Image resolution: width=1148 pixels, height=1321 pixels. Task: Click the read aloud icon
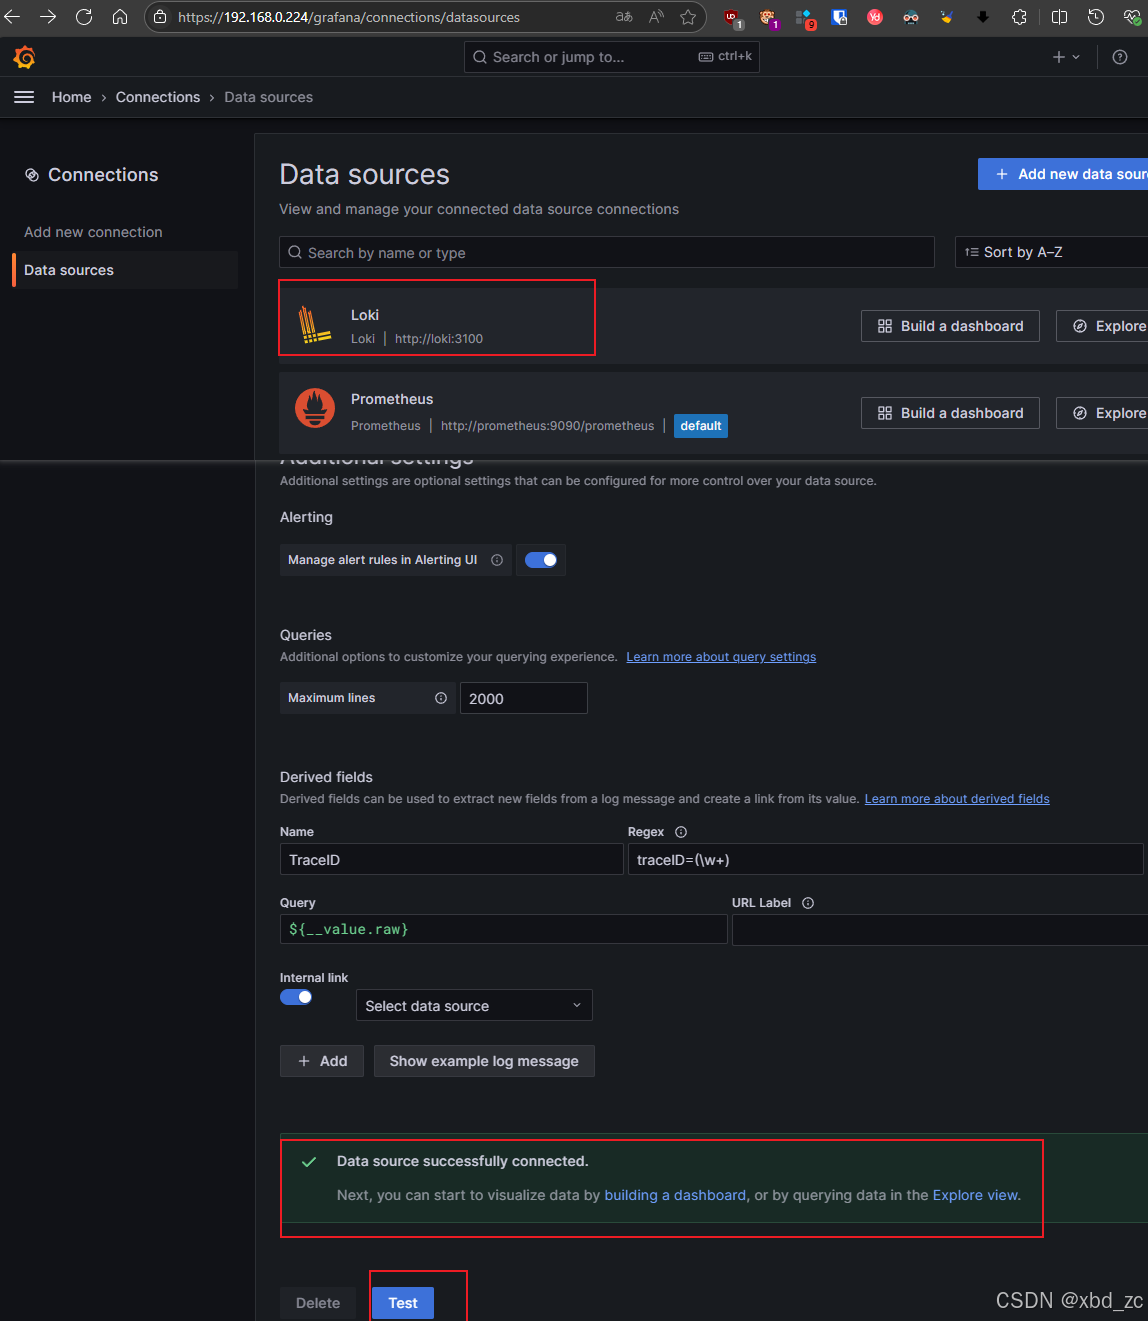point(656,17)
